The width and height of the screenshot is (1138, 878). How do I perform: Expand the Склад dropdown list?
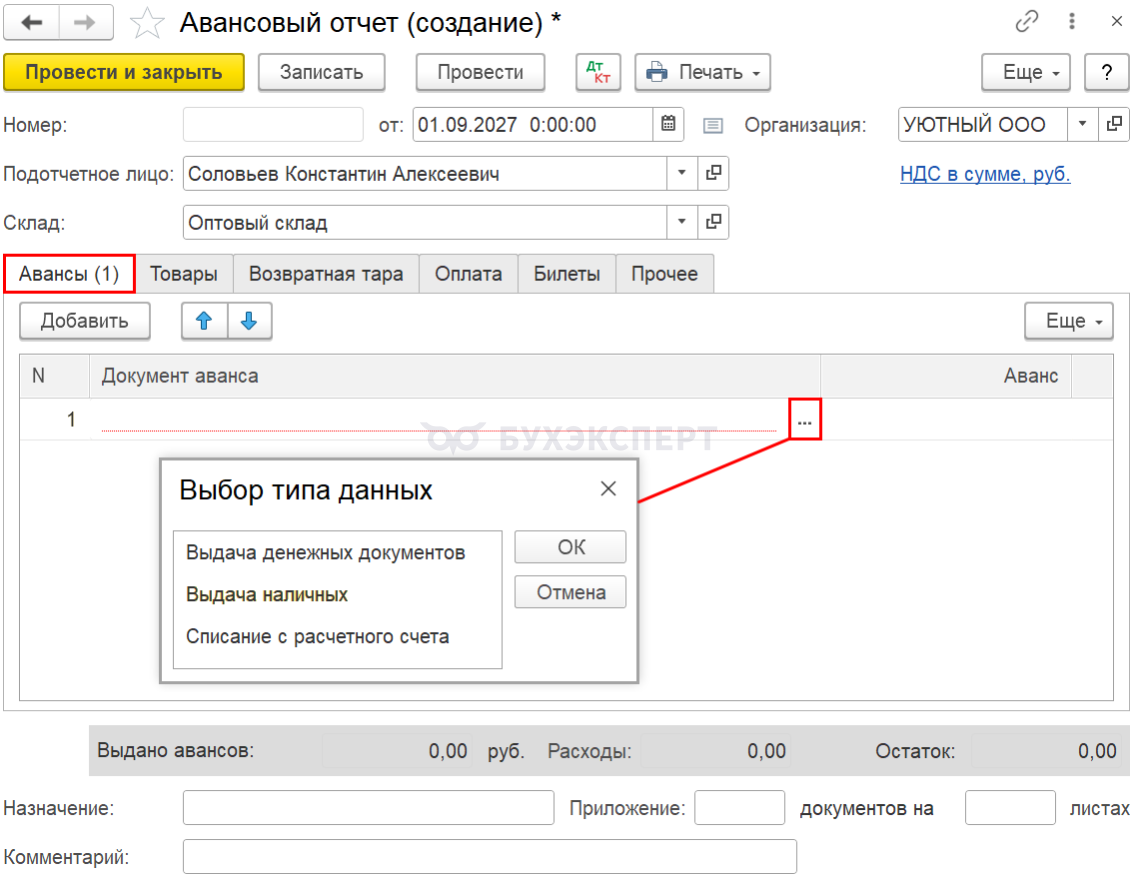point(681,222)
